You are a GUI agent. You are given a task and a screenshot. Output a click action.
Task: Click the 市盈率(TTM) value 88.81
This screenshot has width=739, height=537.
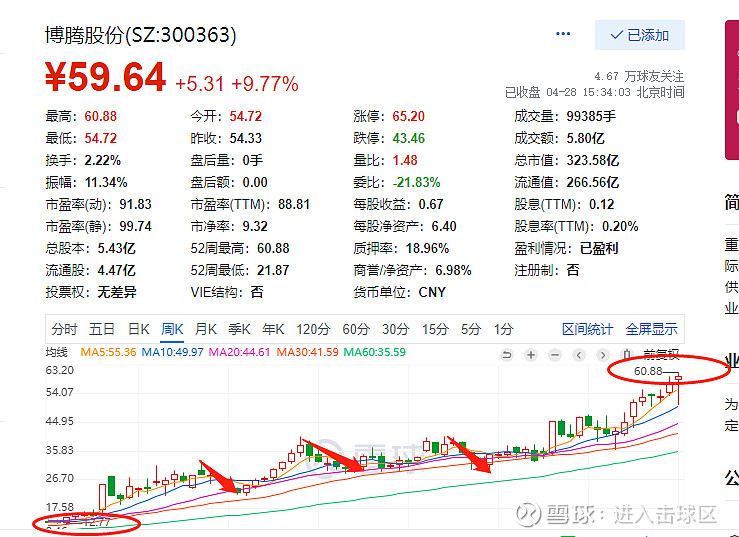point(294,204)
